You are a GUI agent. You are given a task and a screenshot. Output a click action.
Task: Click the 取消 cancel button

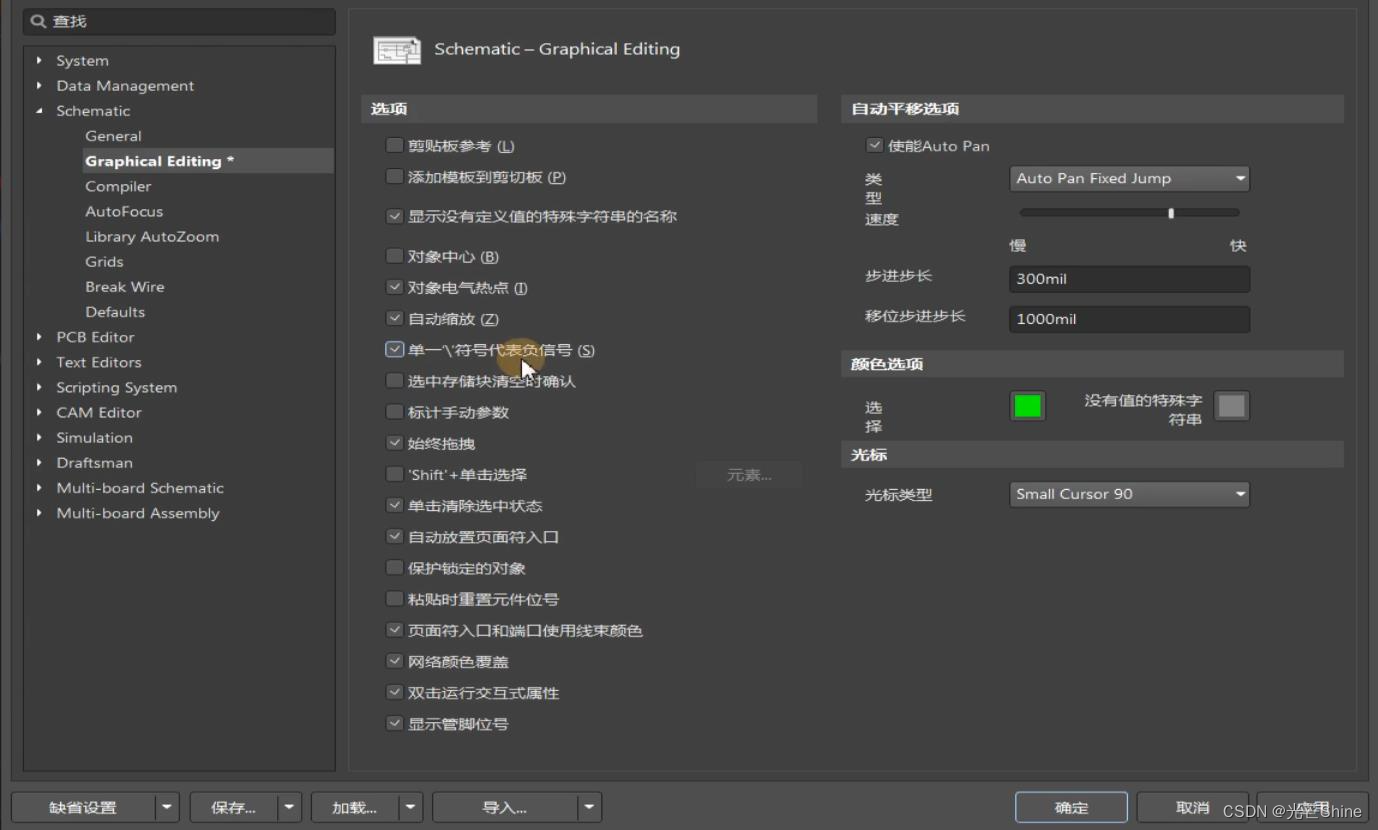point(1192,807)
